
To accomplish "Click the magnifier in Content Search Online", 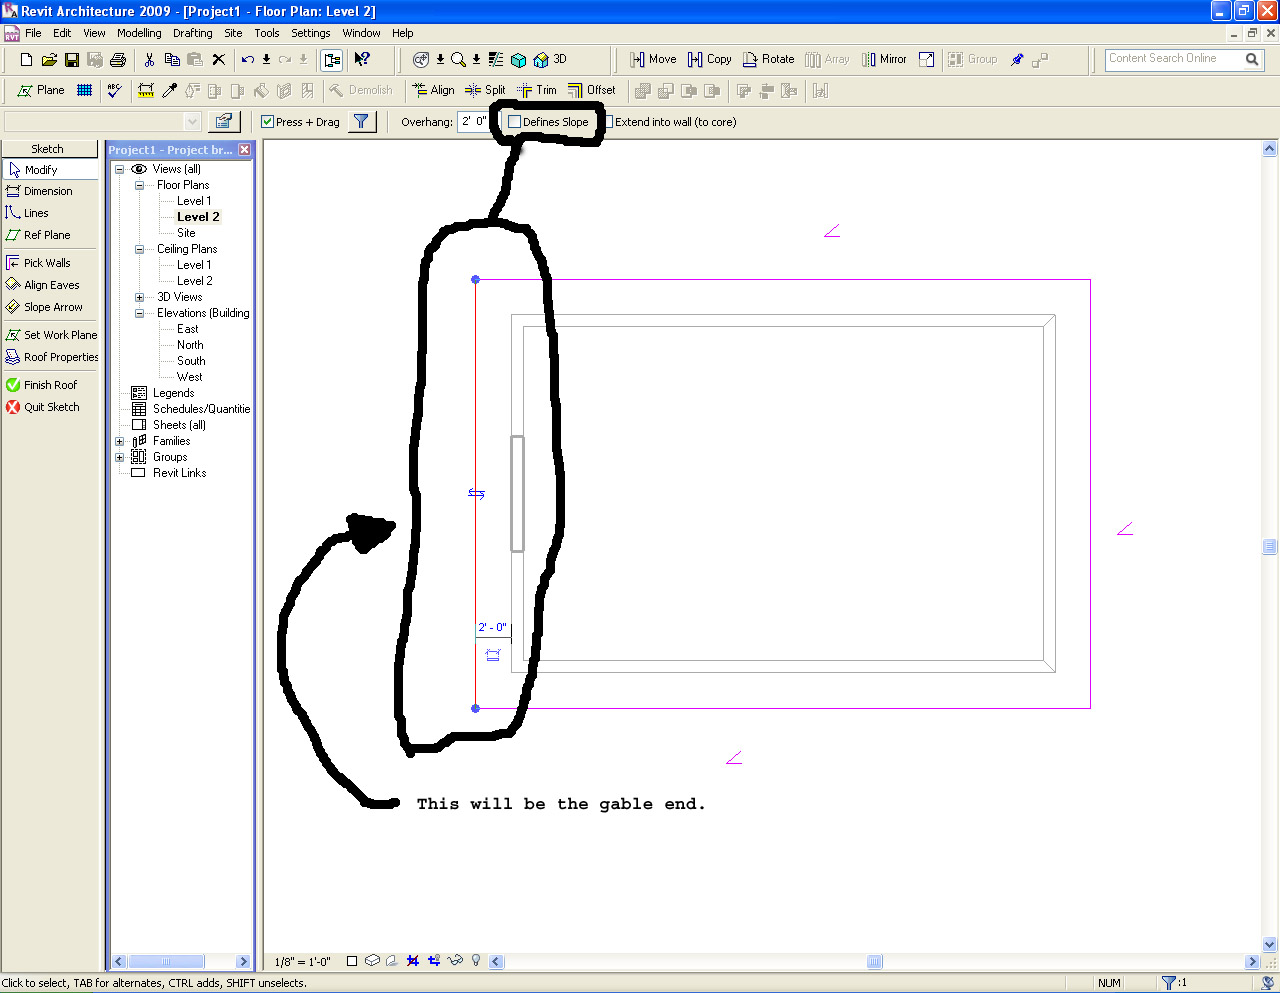I will pyautogui.click(x=1251, y=59).
